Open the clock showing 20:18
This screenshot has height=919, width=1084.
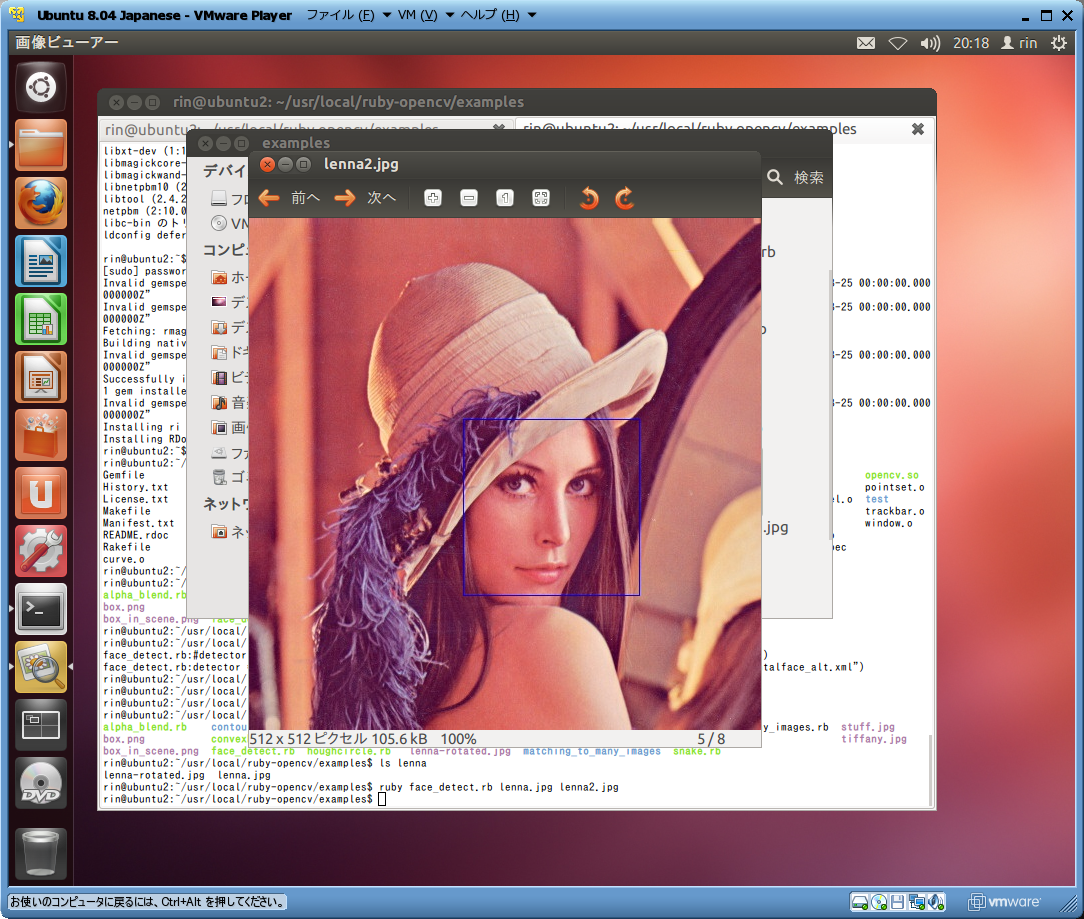click(971, 43)
